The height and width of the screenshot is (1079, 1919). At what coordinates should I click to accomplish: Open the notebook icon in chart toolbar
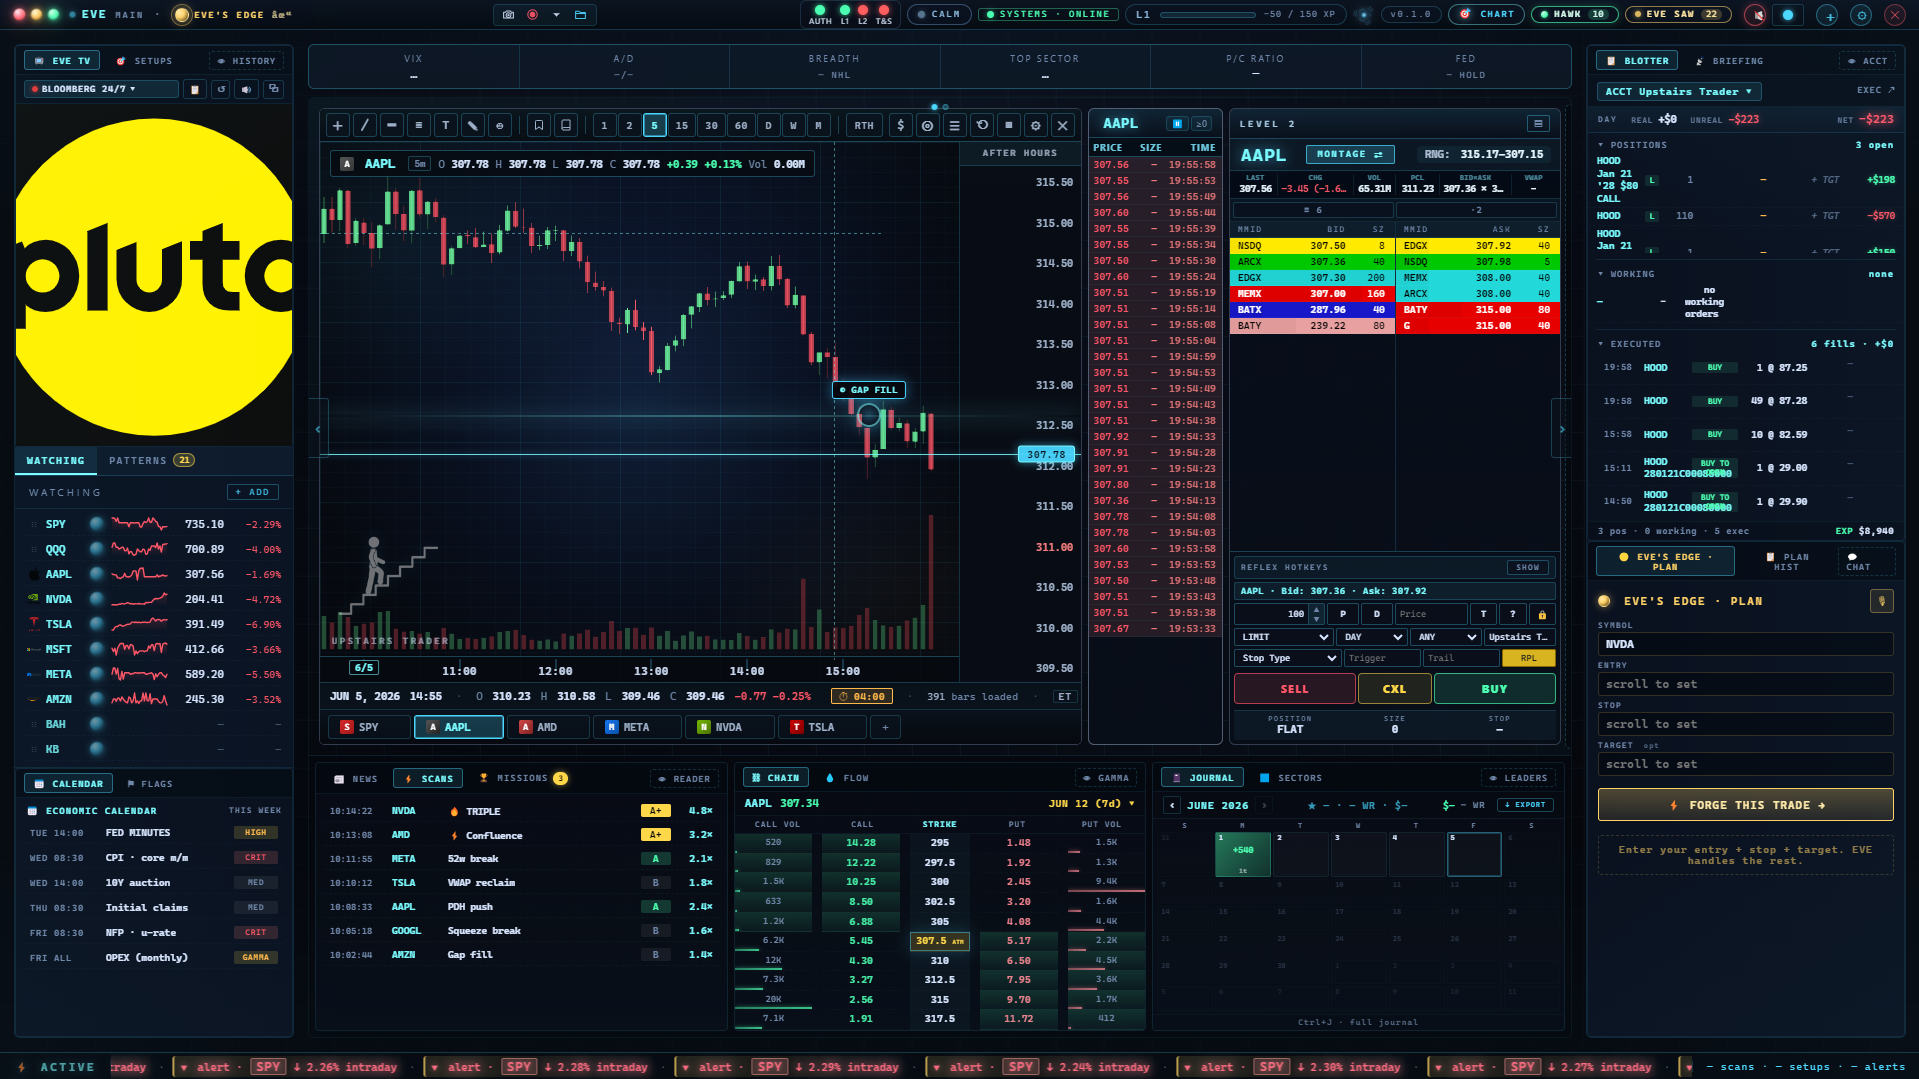(x=566, y=126)
